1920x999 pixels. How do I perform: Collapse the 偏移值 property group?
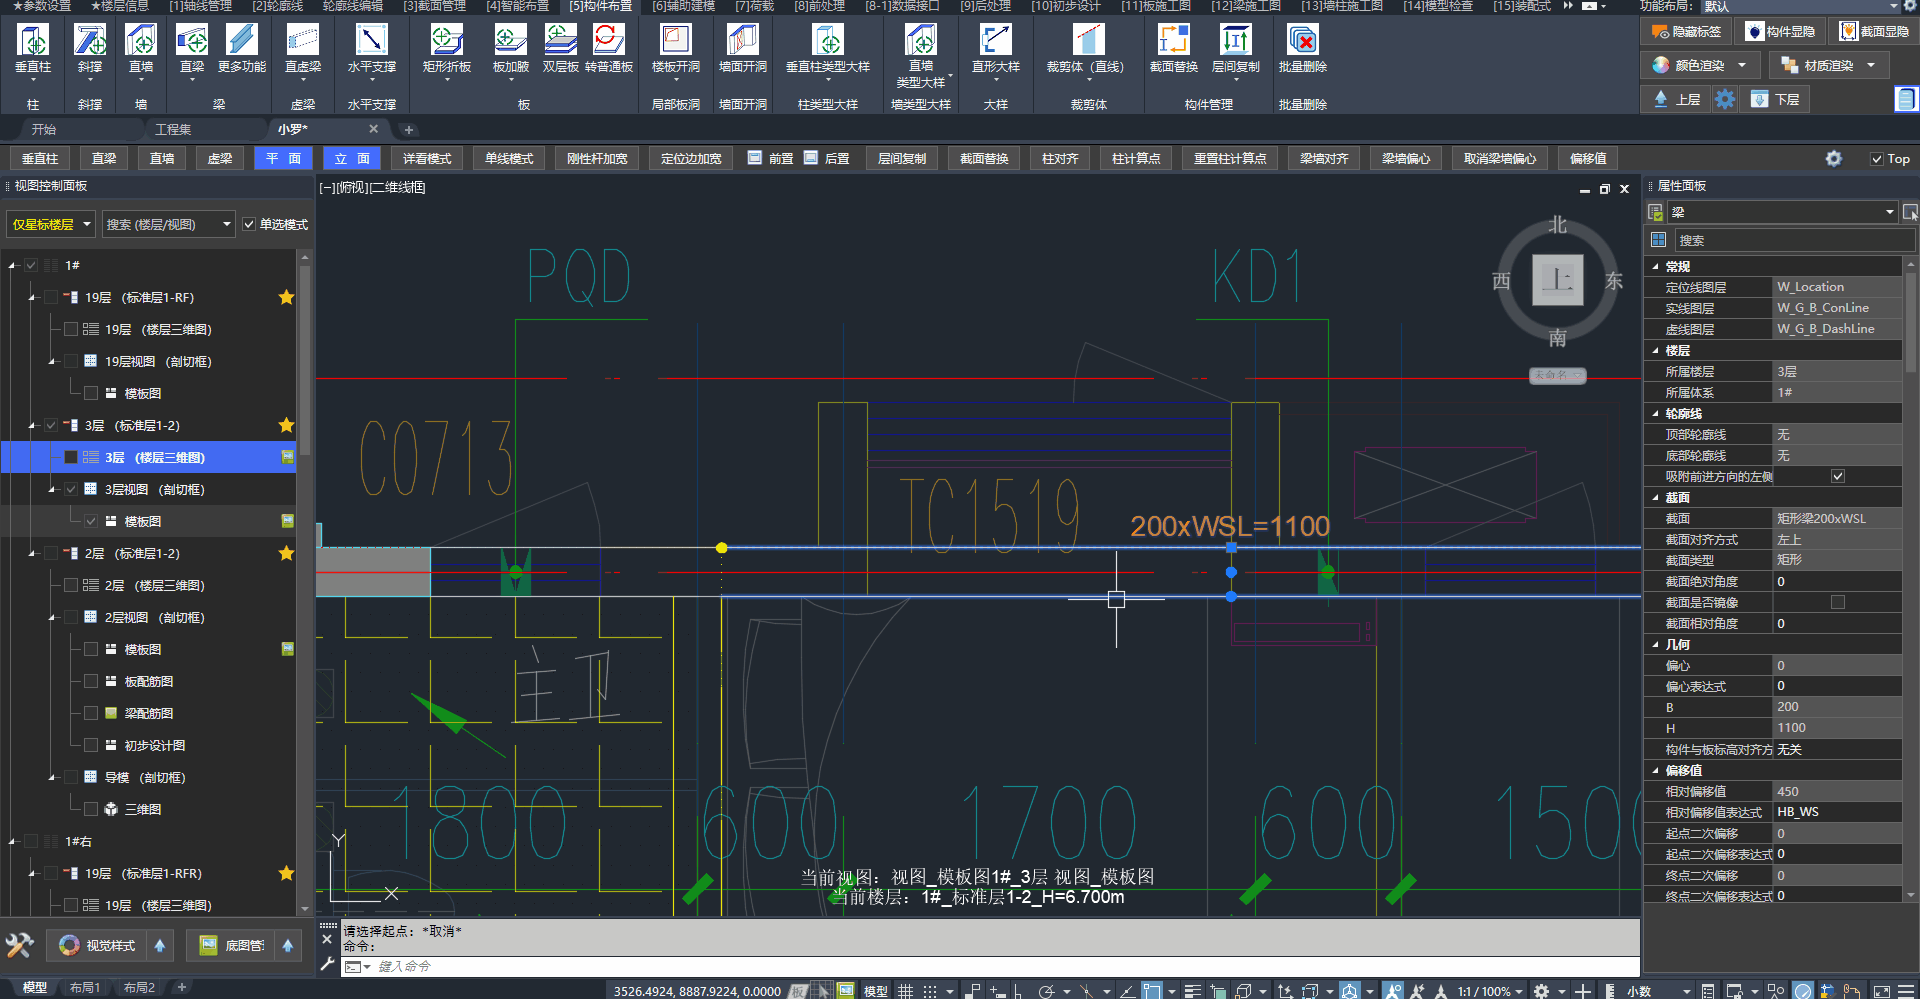coord(1656,771)
